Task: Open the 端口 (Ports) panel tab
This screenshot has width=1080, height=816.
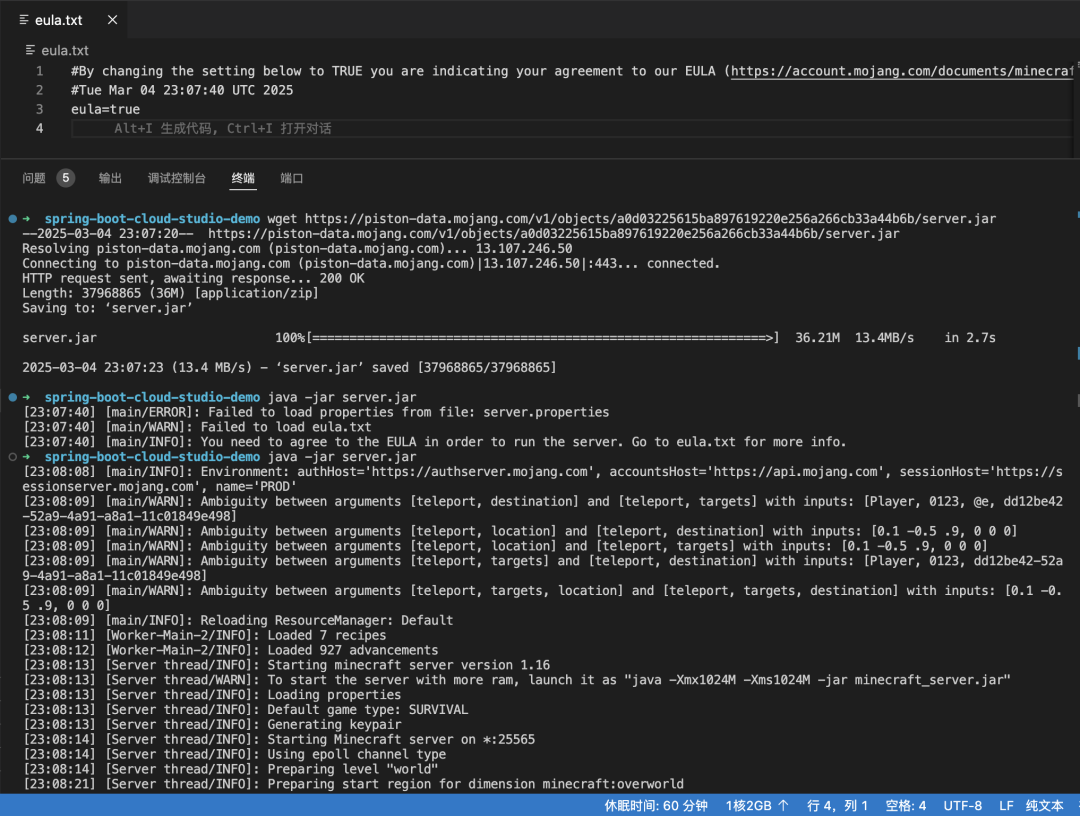Action: click(292, 178)
